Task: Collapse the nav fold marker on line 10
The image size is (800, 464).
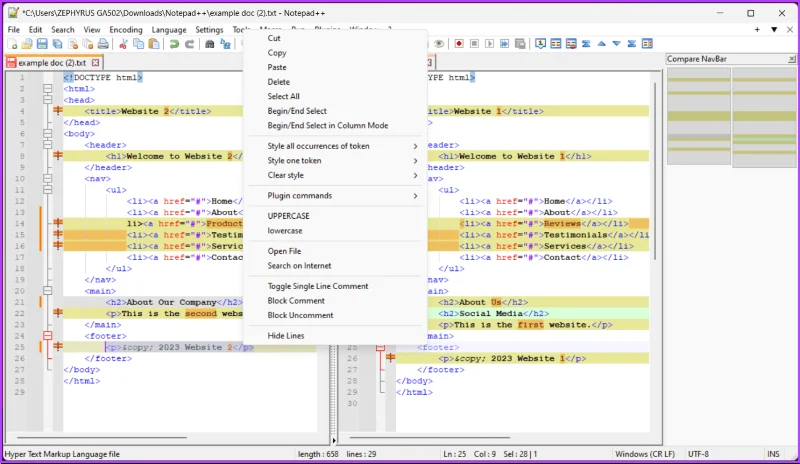Action: click(x=47, y=179)
